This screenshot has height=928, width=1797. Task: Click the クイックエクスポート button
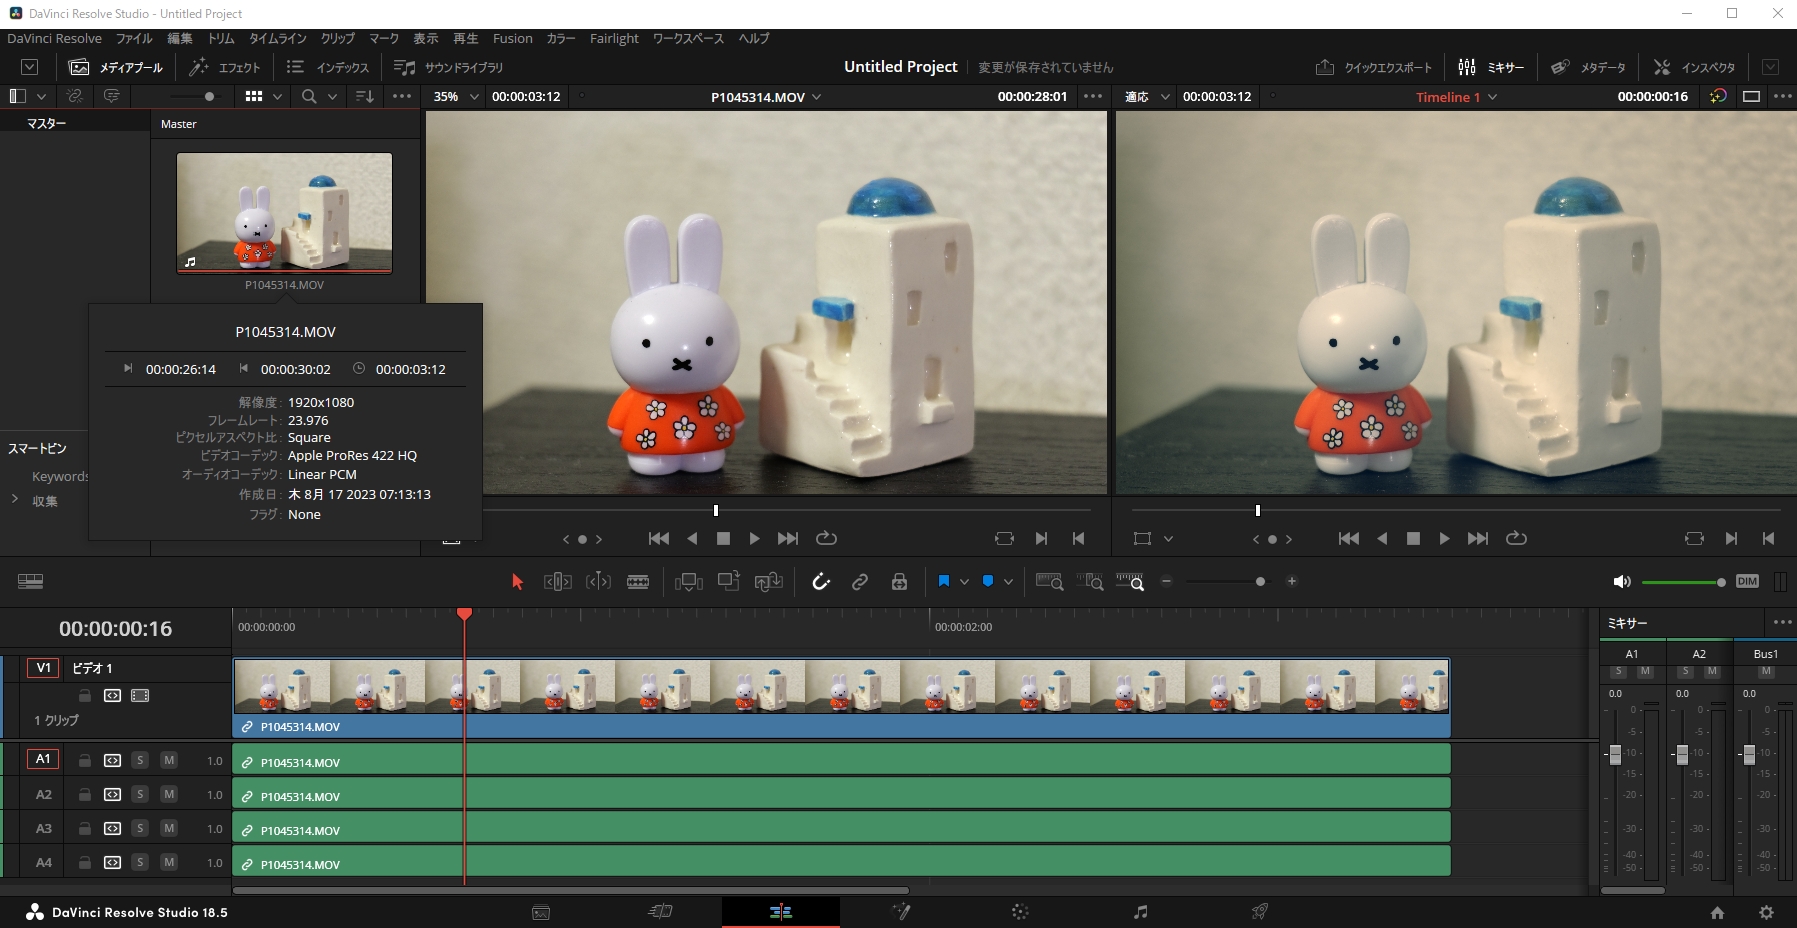click(1374, 67)
